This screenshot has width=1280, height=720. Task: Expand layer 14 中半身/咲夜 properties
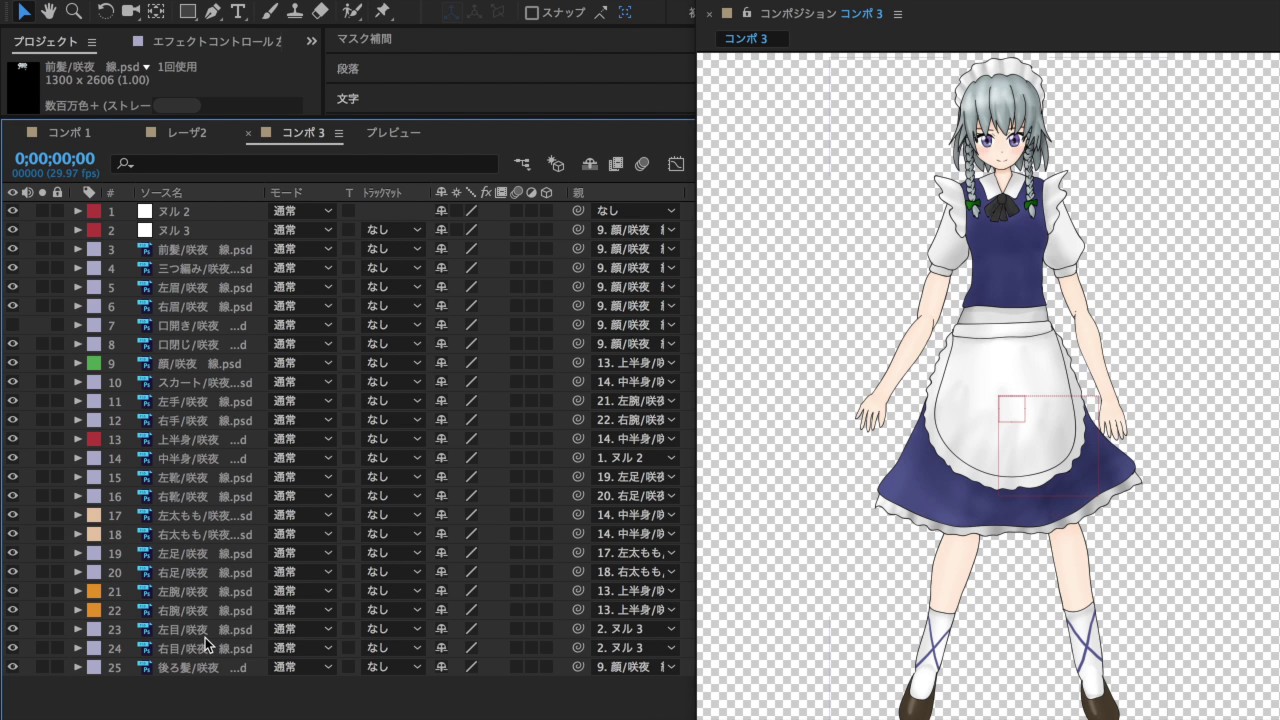point(77,458)
